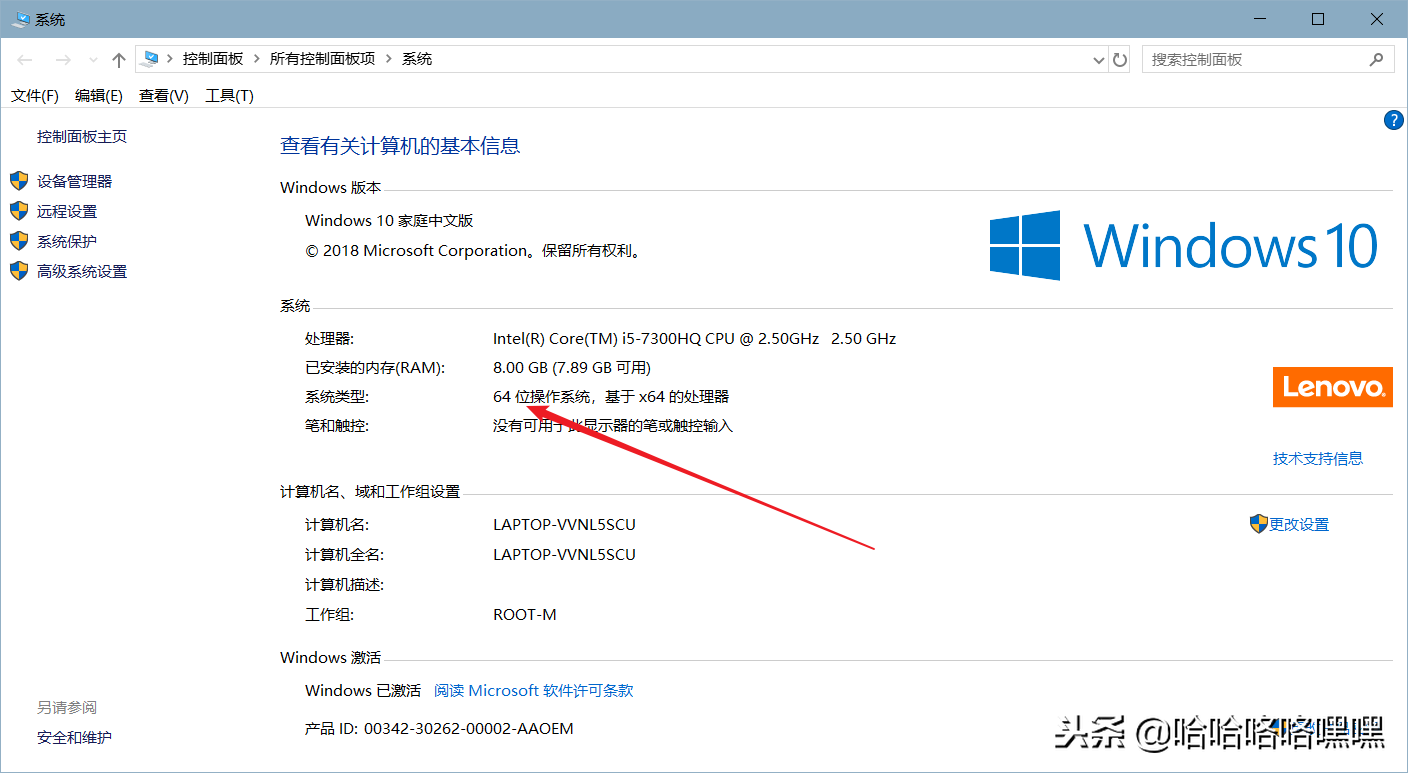The width and height of the screenshot is (1408, 773).
Task: Expand the chevron after 所有控制面板项 breadcrumb
Action: point(389,59)
